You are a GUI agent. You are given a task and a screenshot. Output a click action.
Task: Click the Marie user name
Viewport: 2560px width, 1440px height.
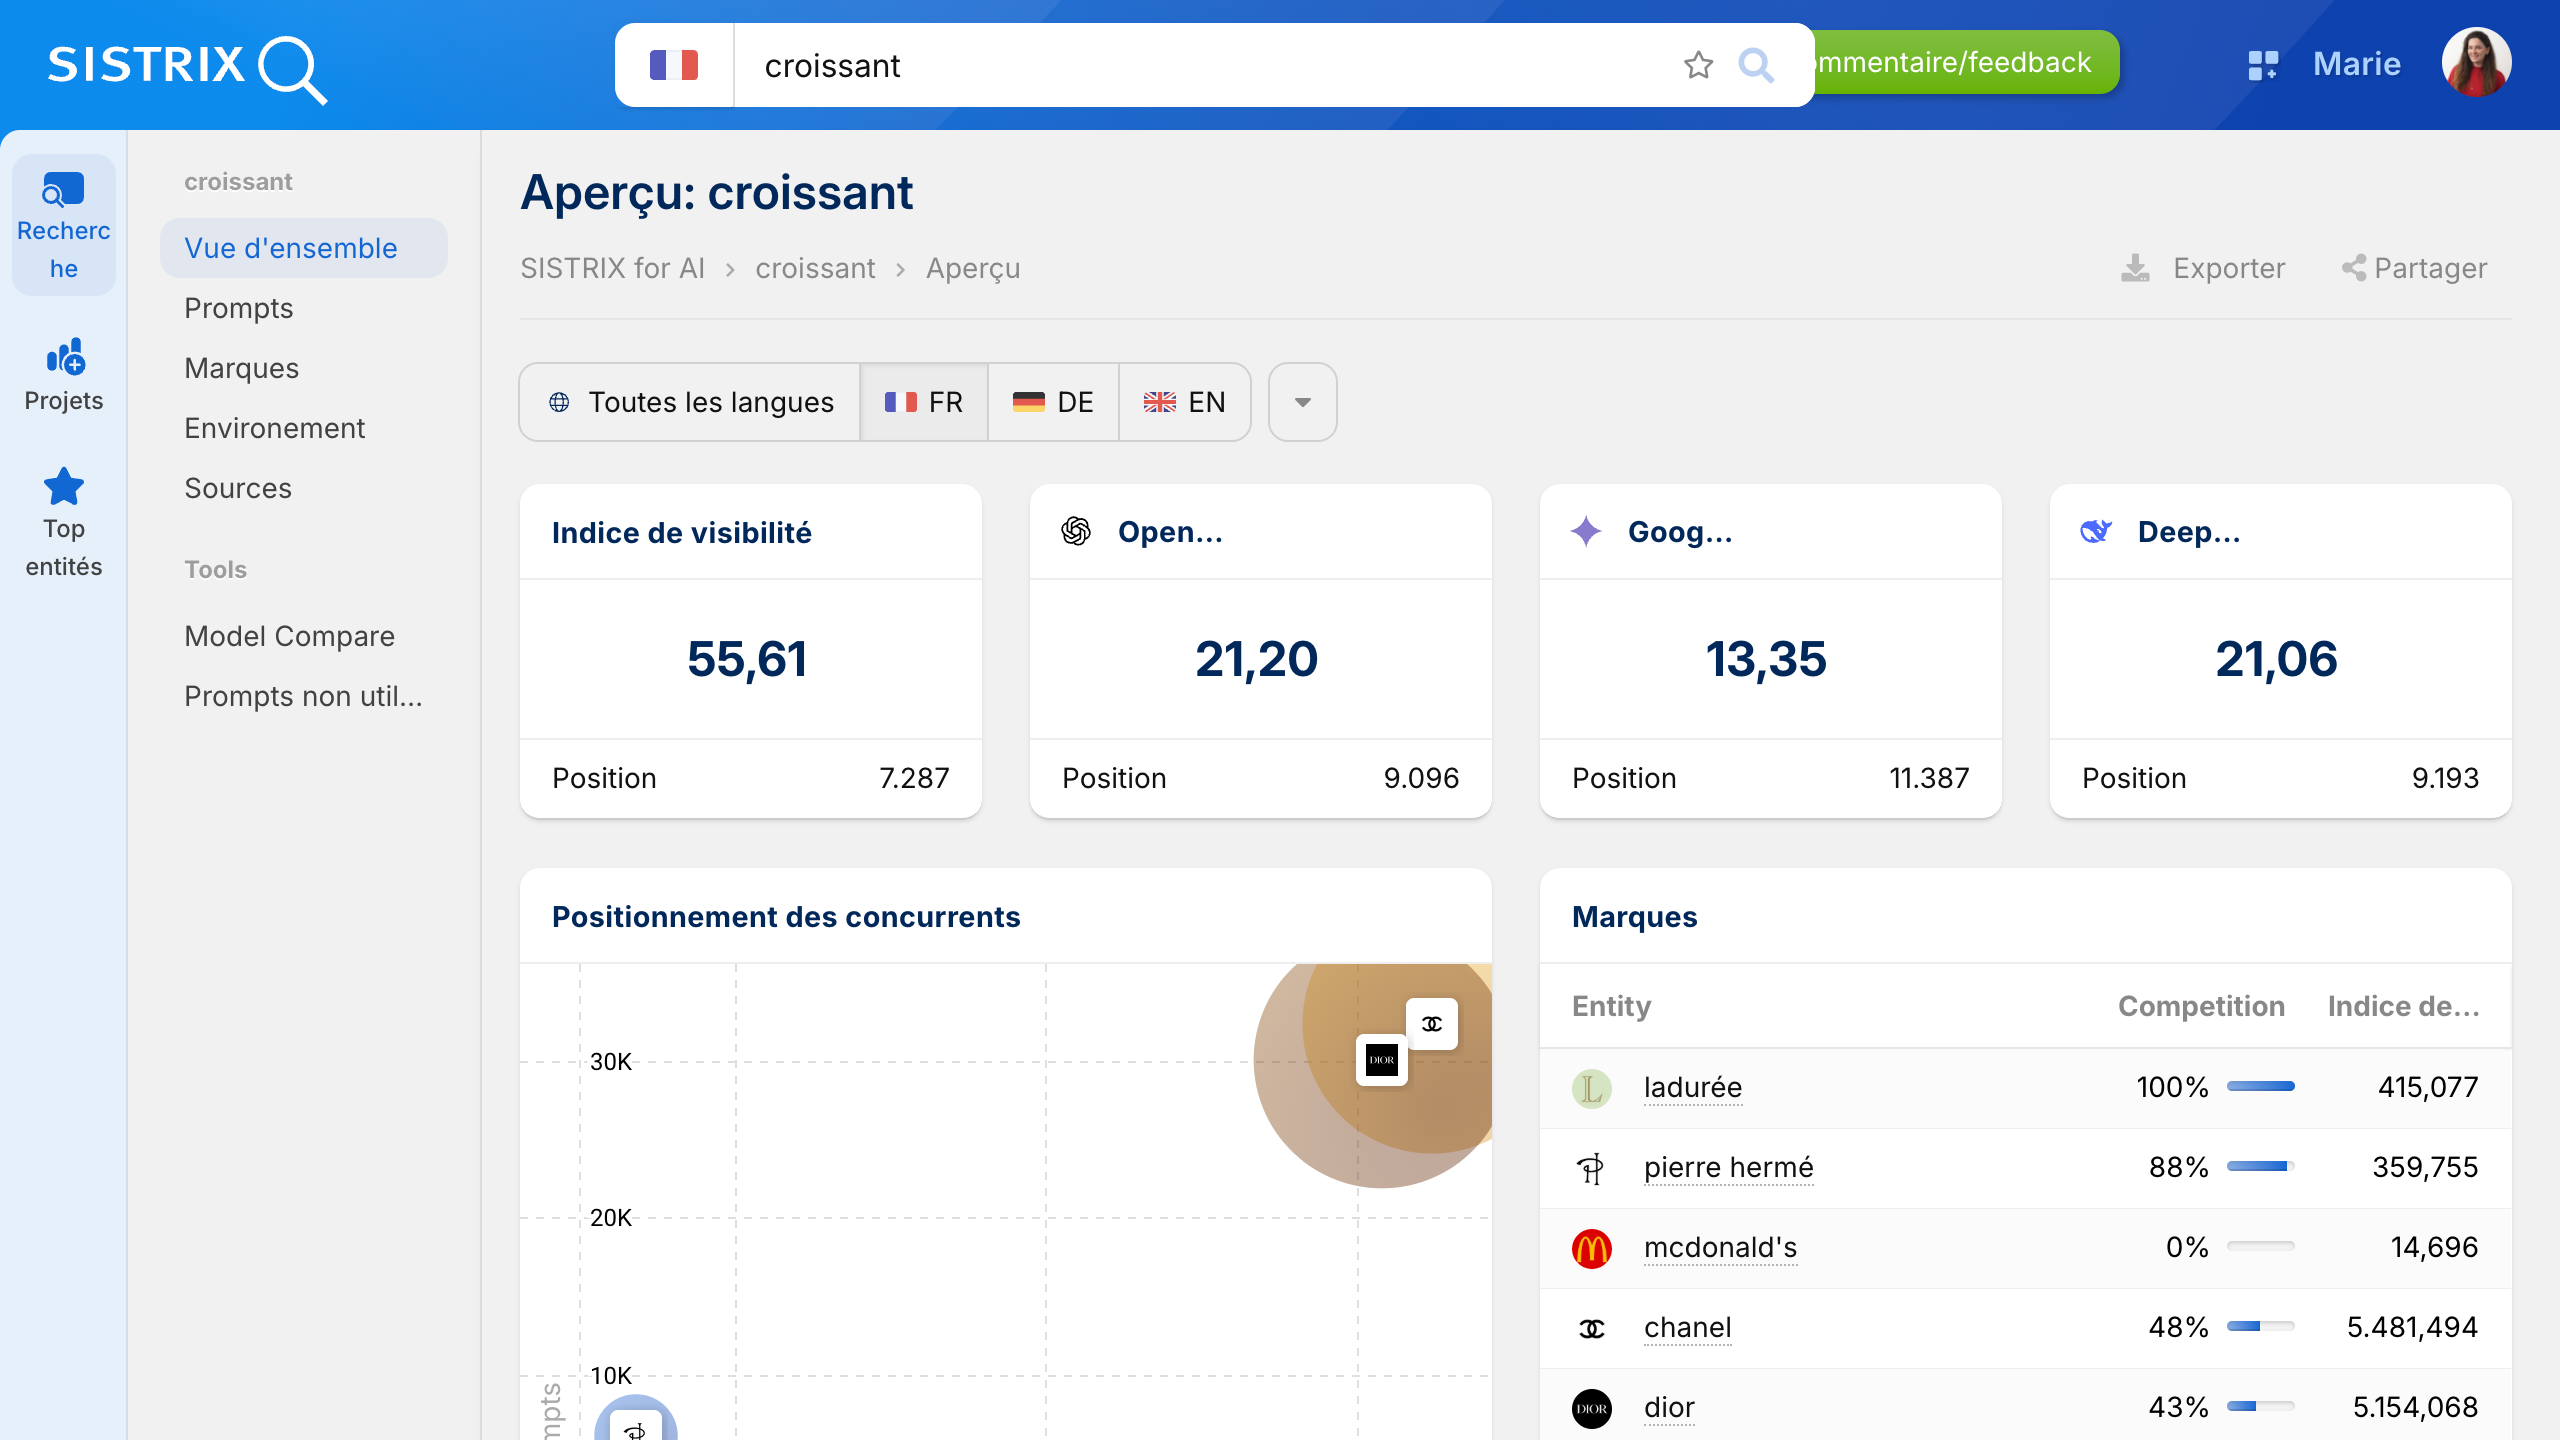point(2356,64)
